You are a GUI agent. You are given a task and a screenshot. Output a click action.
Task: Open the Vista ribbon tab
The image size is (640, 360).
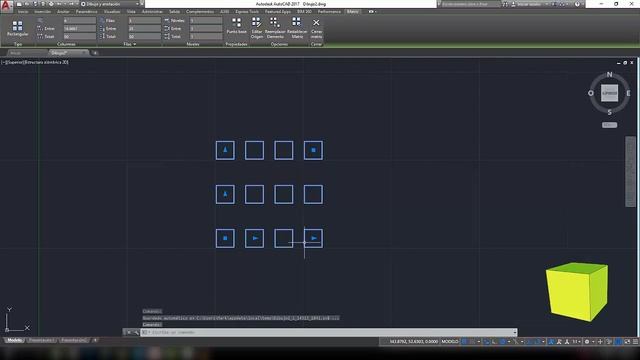point(131,12)
